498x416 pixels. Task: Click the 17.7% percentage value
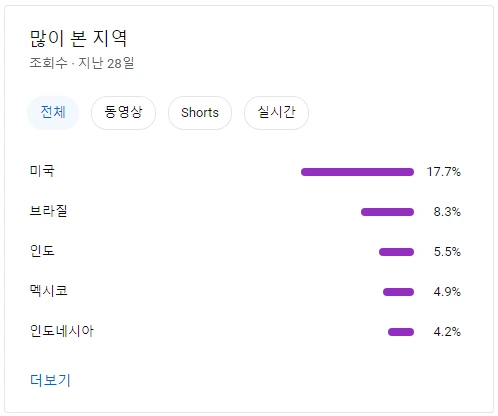(x=444, y=172)
